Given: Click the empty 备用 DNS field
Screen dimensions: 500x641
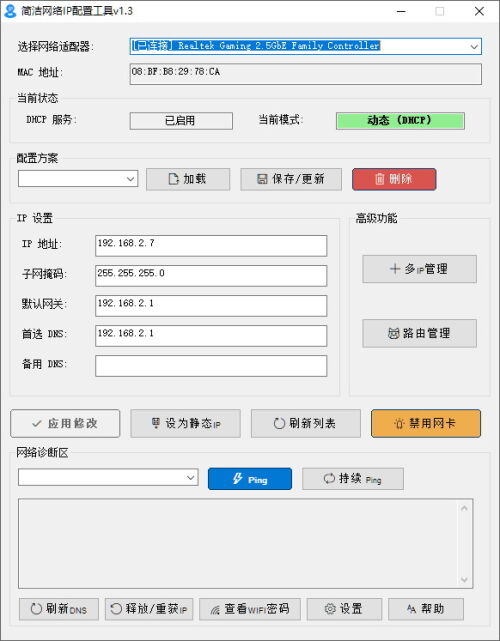Looking at the screenshot, I should click(x=211, y=366).
